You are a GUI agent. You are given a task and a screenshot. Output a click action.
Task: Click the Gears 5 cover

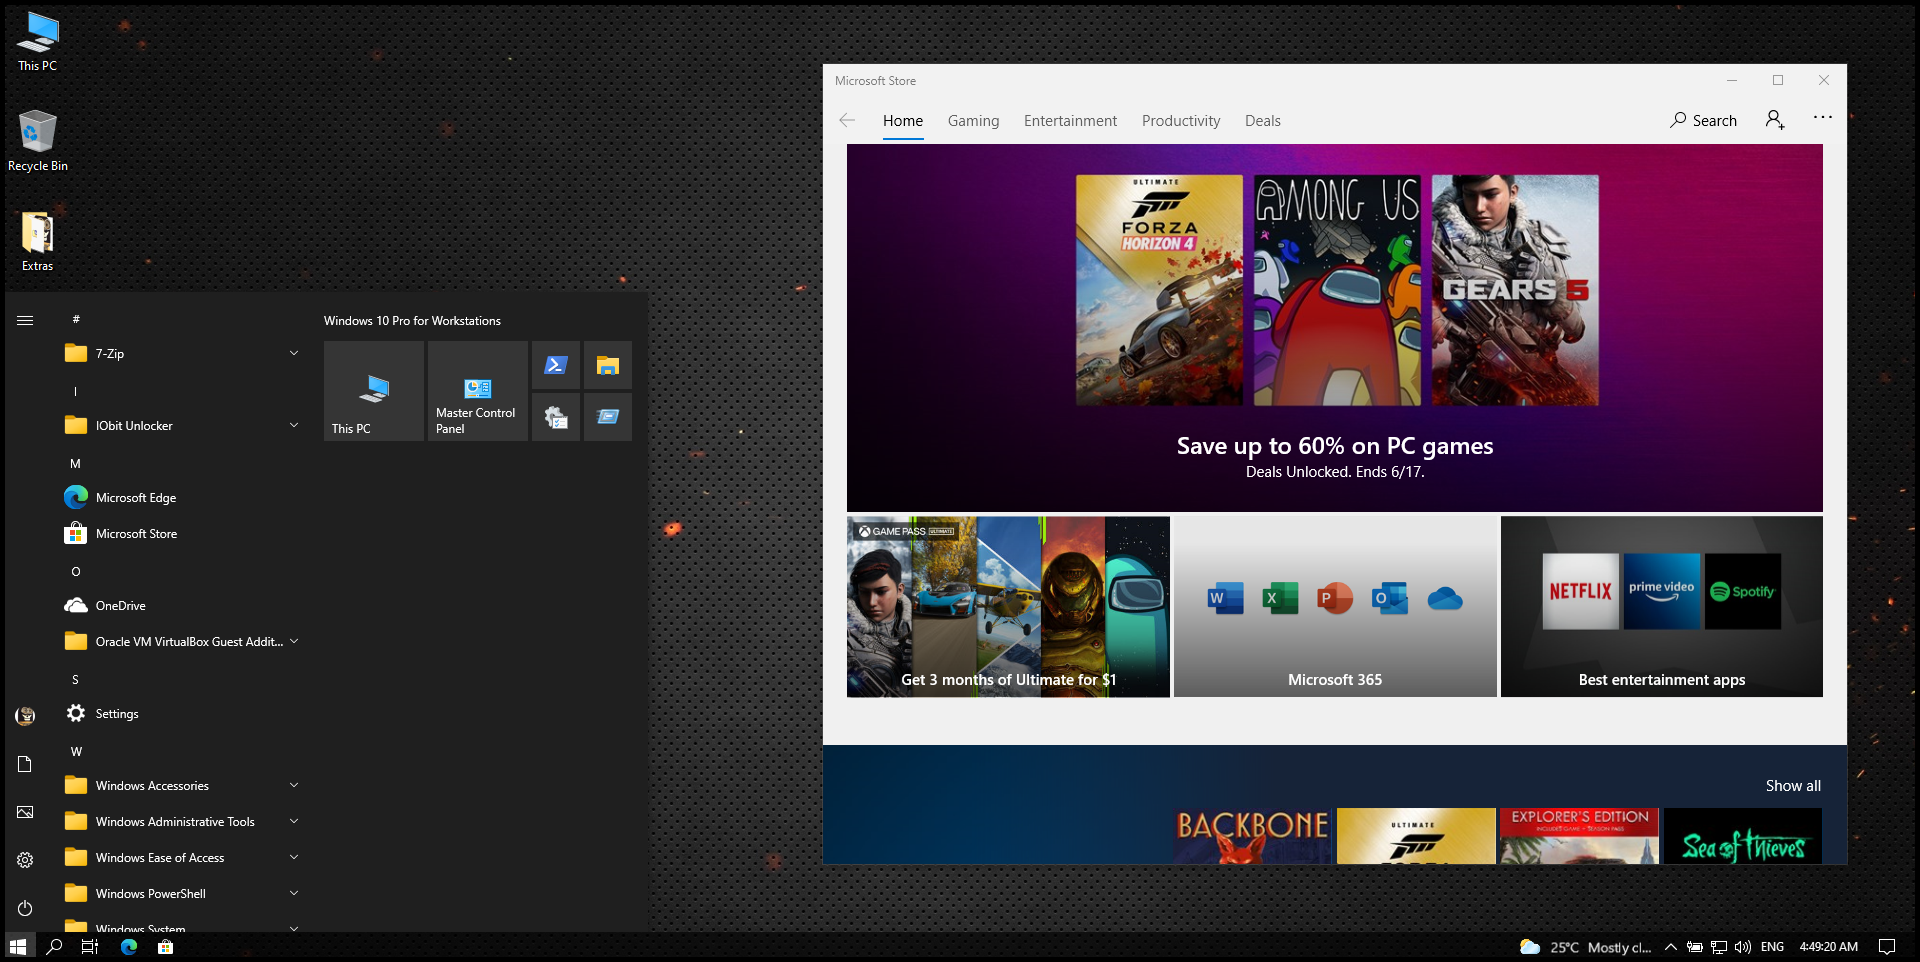[1515, 290]
